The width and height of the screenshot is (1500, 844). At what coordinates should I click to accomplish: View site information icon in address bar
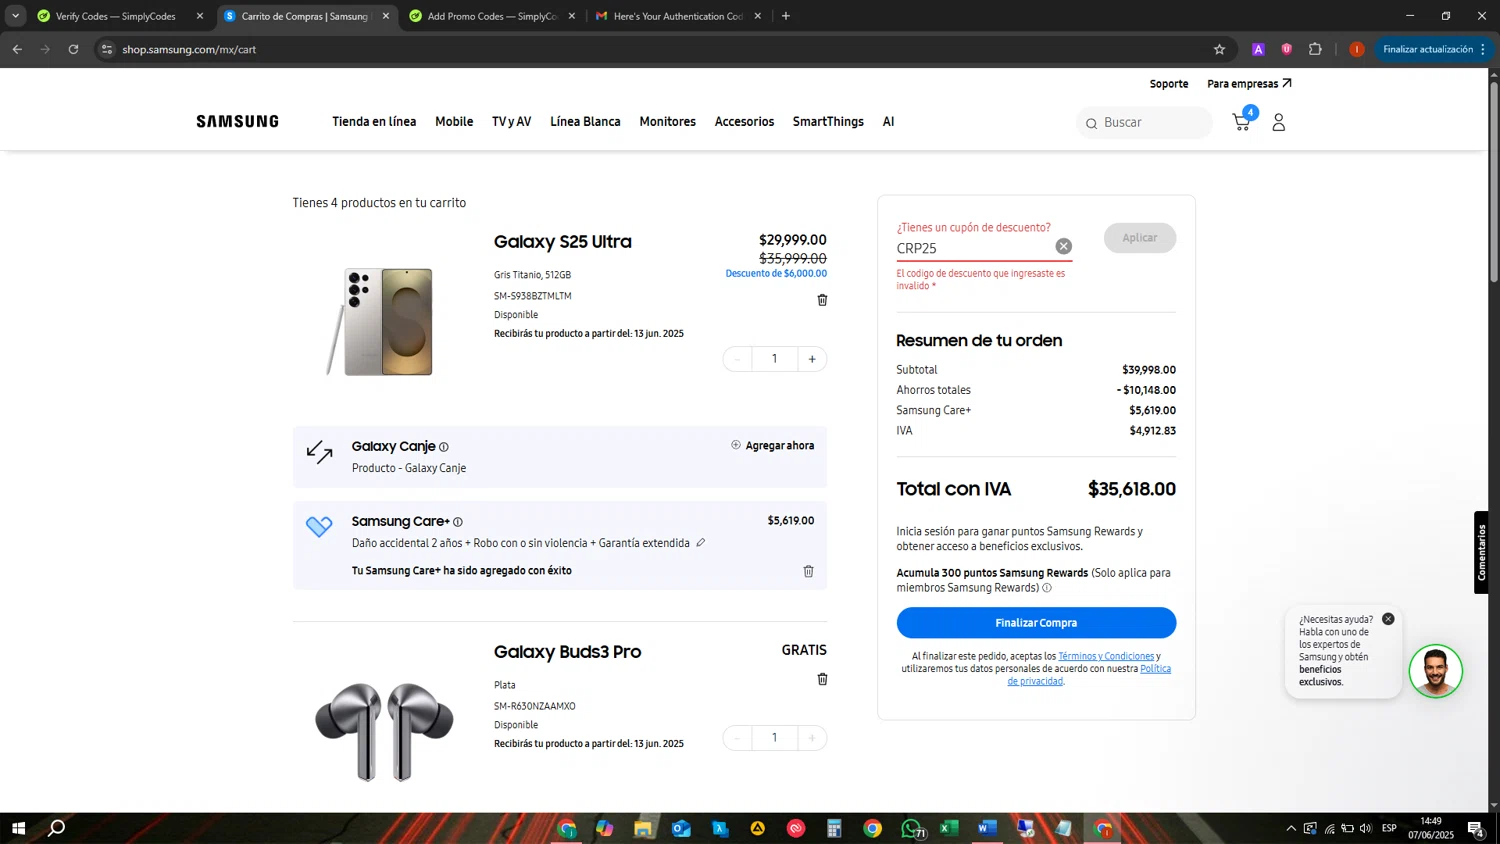pyautogui.click(x=107, y=49)
